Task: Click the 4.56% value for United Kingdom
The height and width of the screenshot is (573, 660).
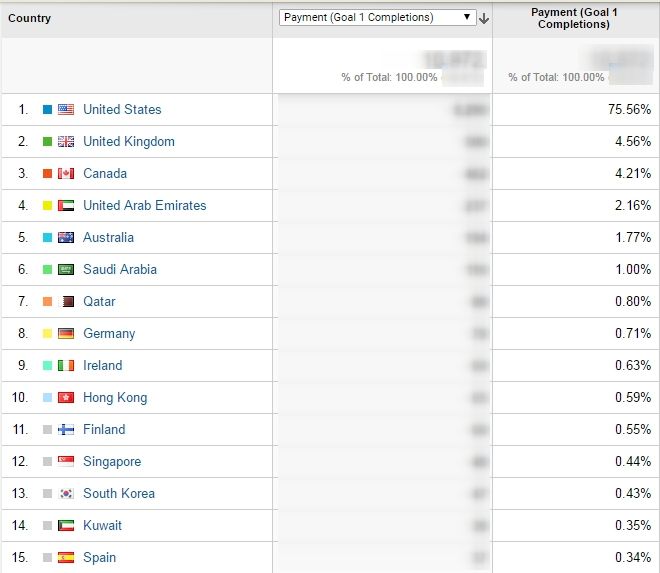Action: 633,141
